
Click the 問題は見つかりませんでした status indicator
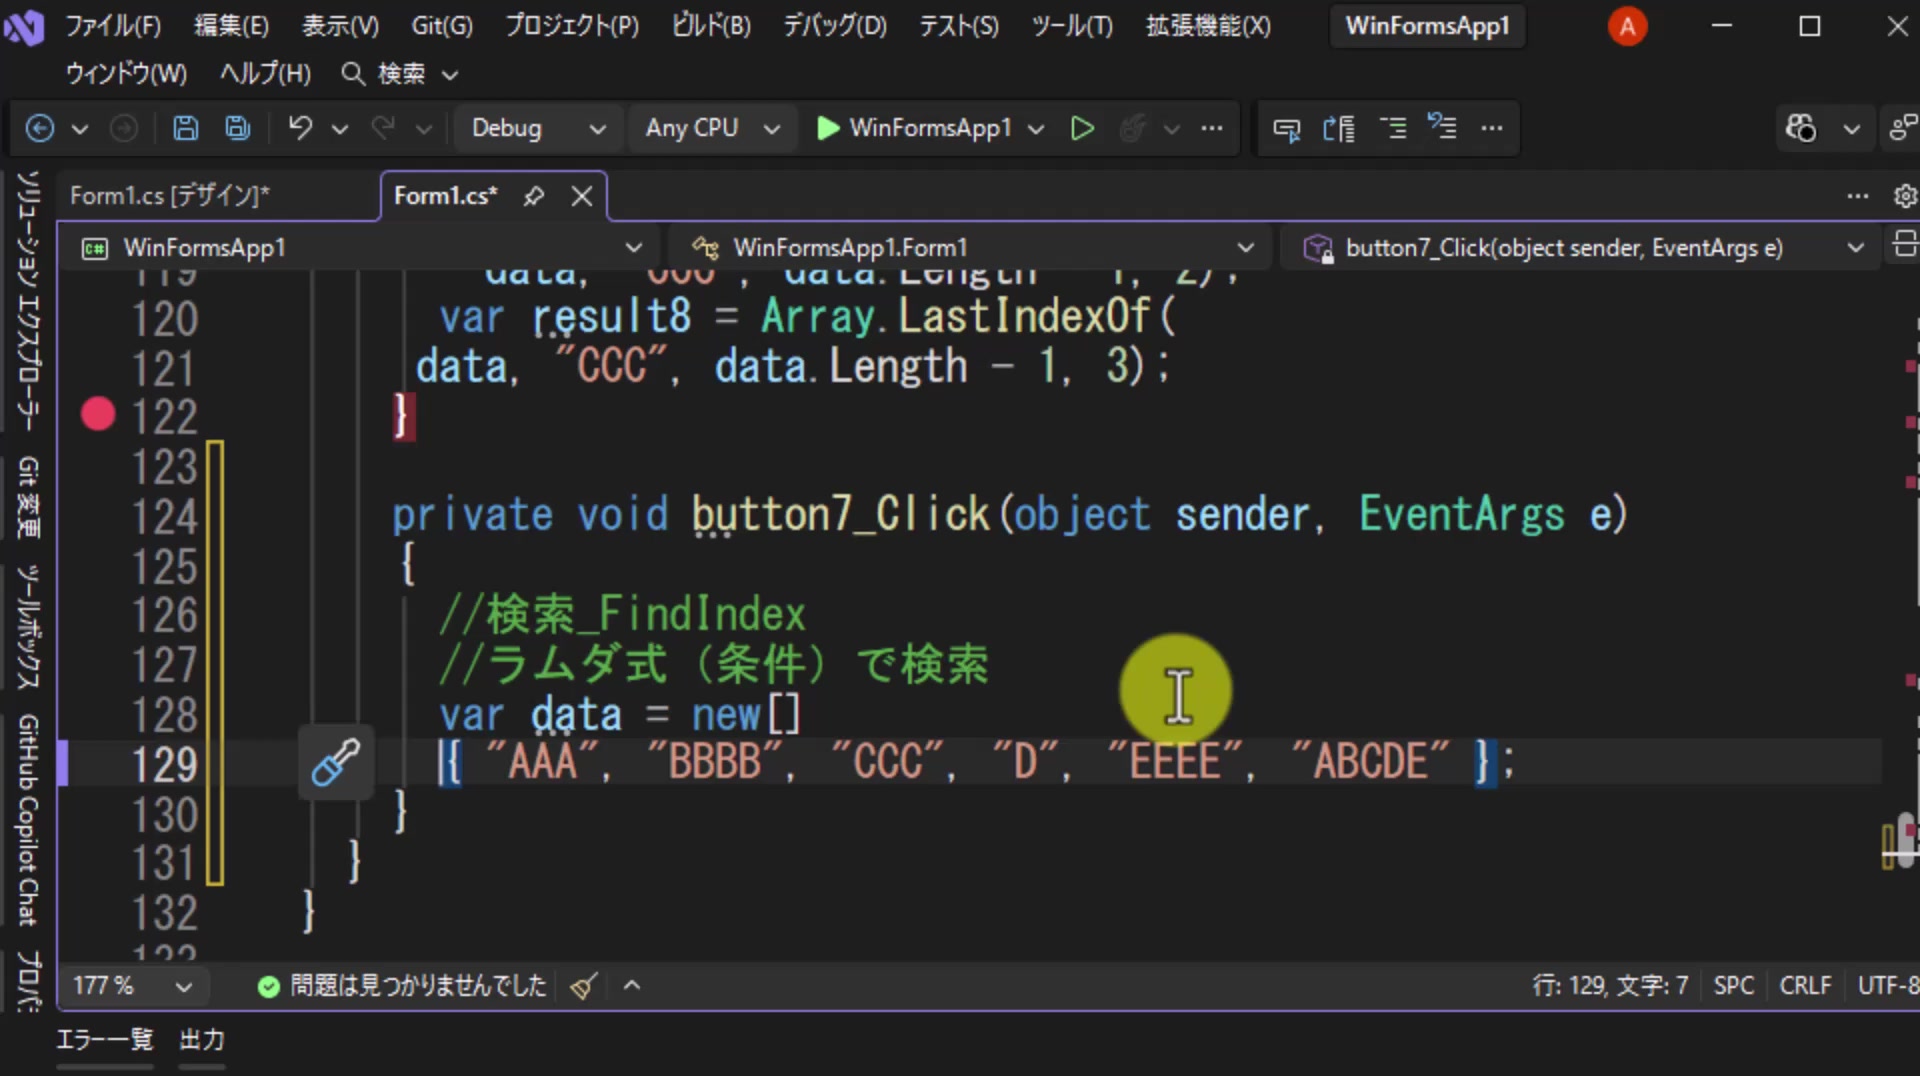pyautogui.click(x=402, y=986)
